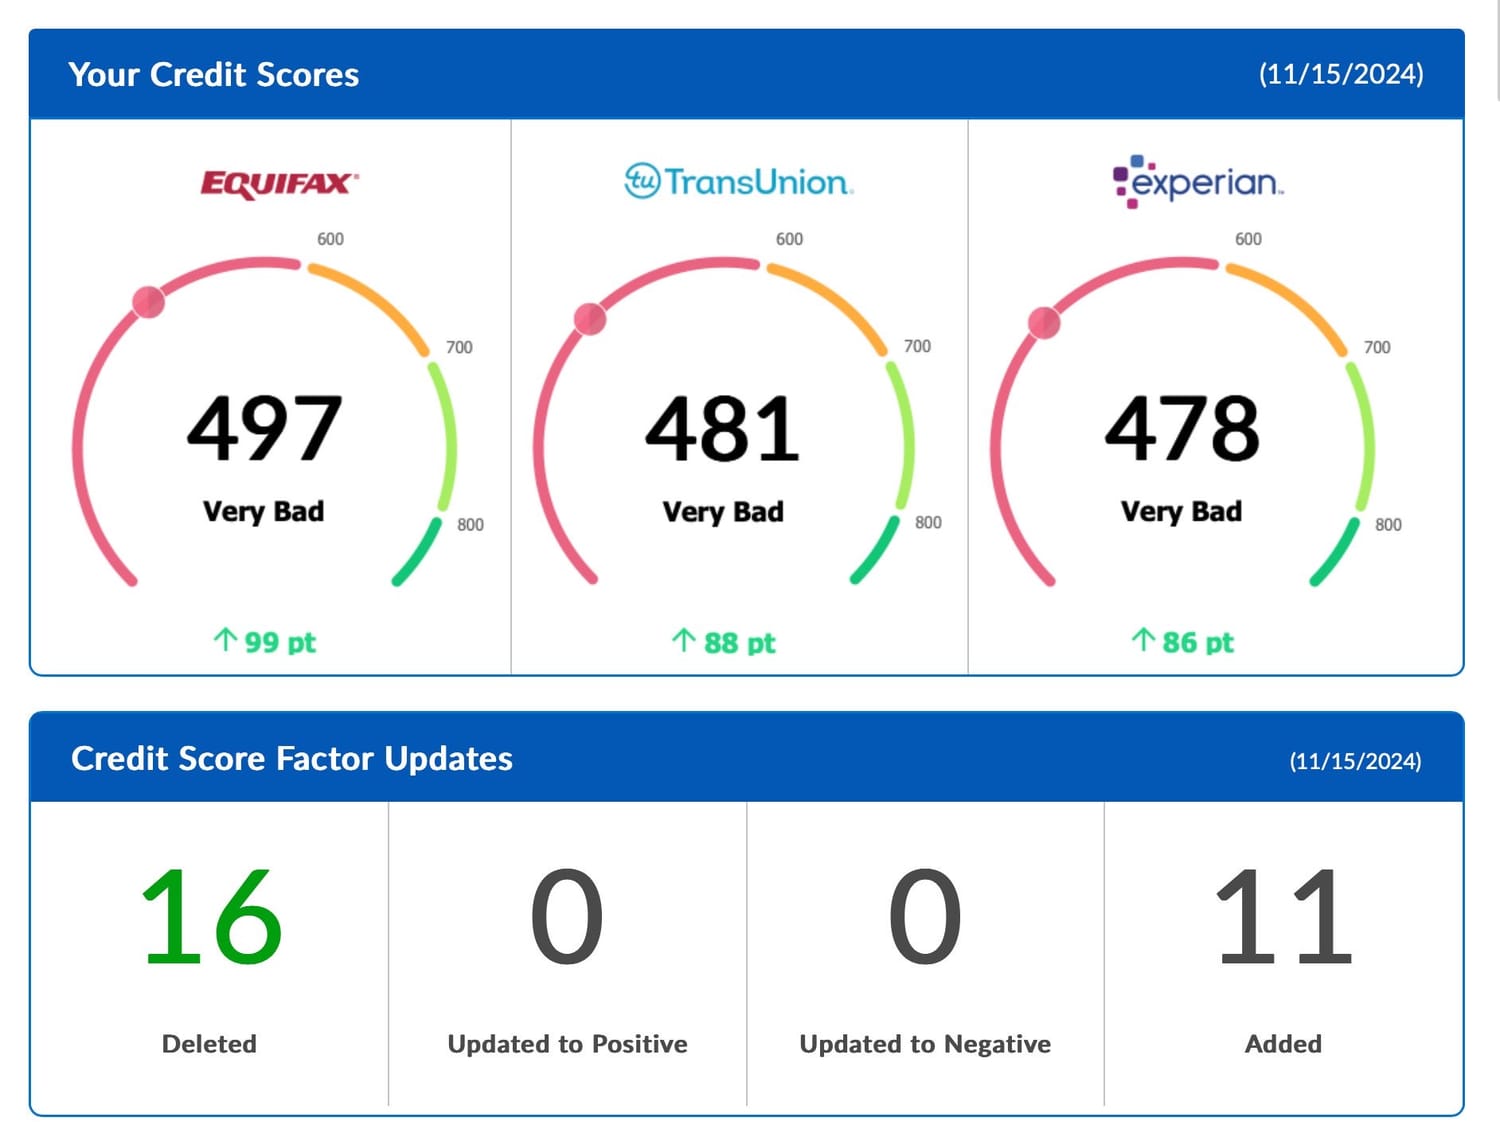Click the TransUnion logo
Image resolution: width=1500 pixels, height=1137 pixels.
tap(738, 182)
